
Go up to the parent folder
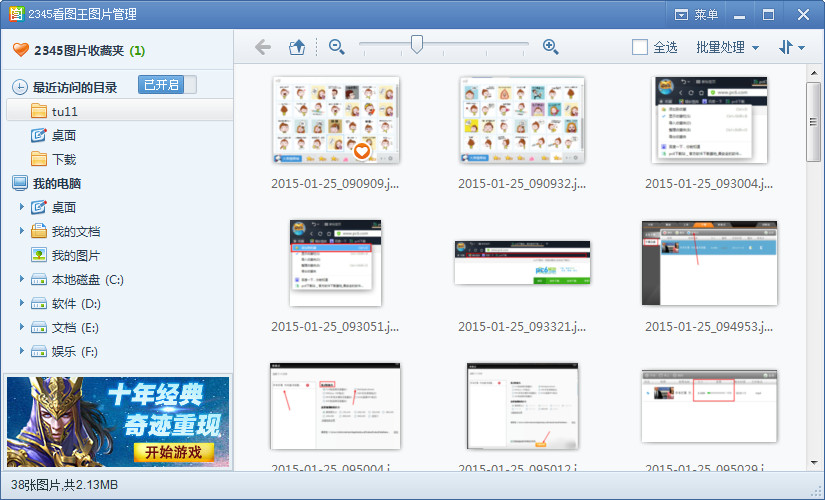point(297,47)
